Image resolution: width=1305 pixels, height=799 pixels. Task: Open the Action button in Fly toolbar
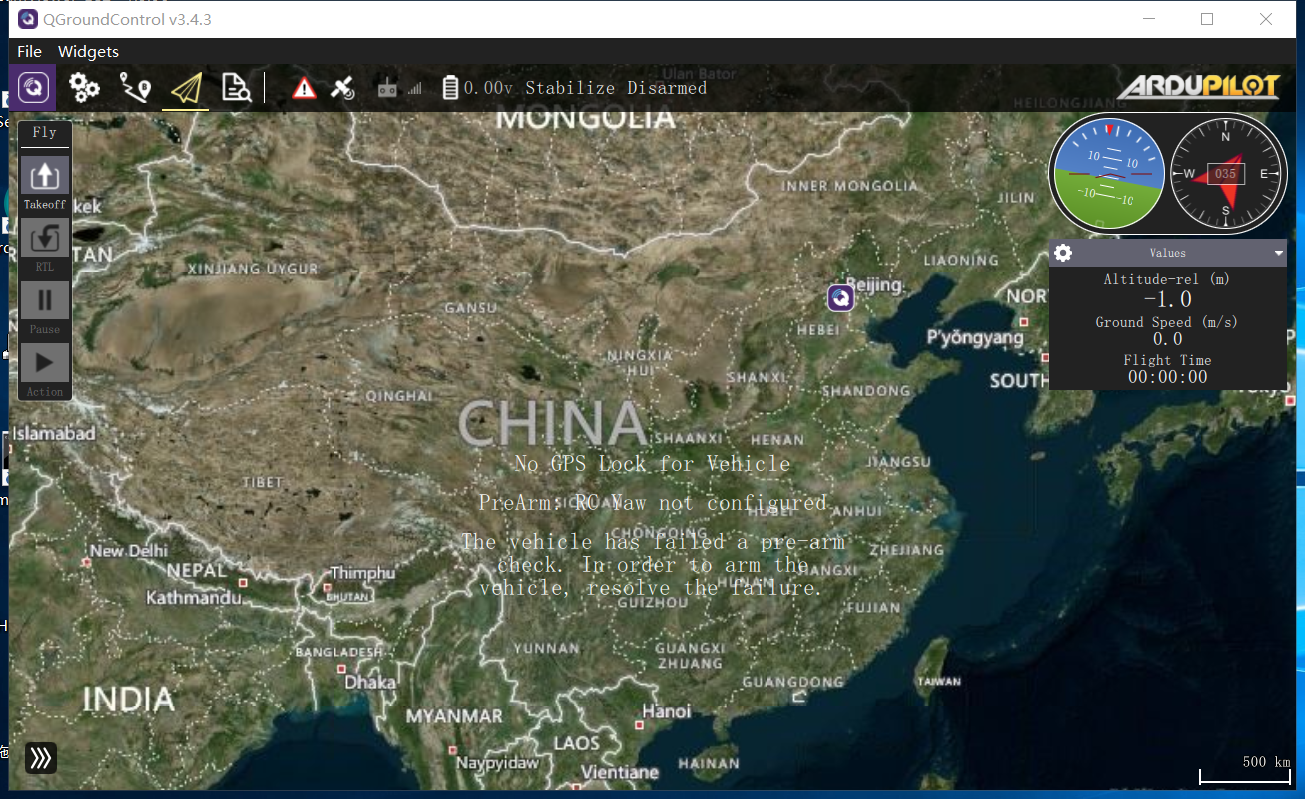pos(45,370)
